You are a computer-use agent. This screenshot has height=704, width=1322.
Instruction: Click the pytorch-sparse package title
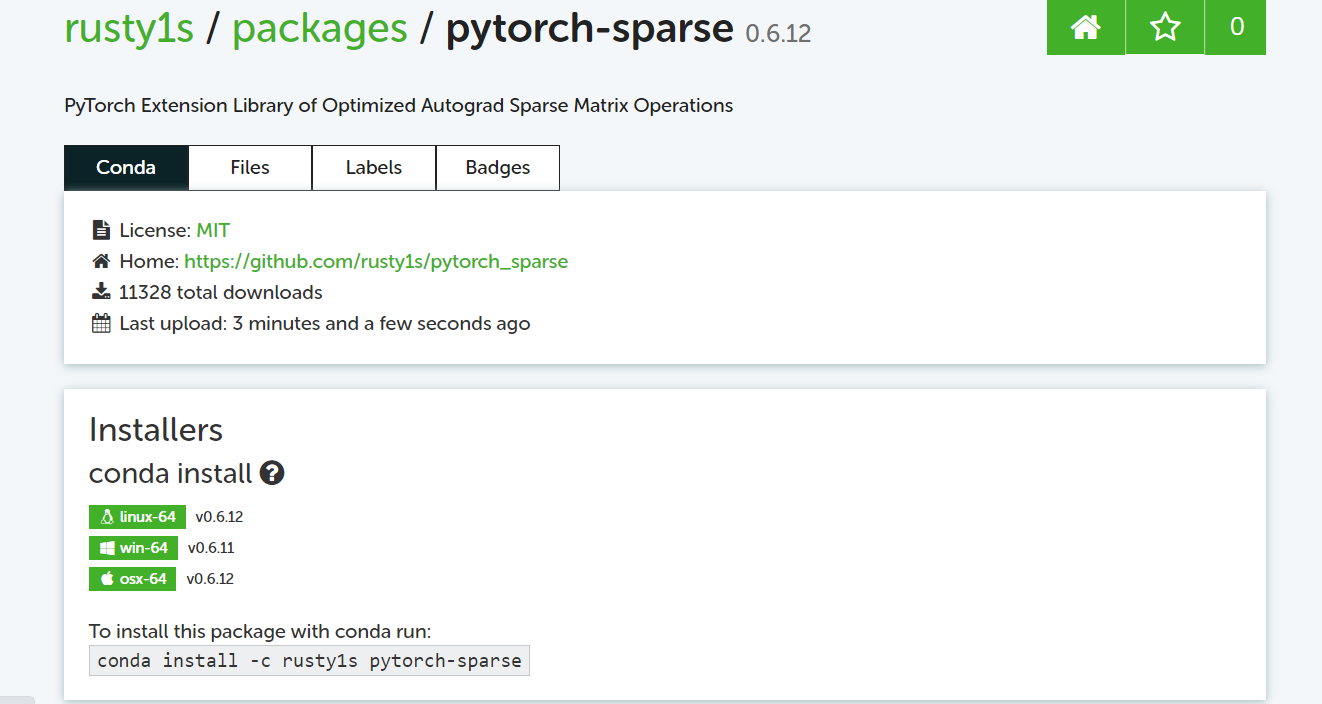[589, 28]
